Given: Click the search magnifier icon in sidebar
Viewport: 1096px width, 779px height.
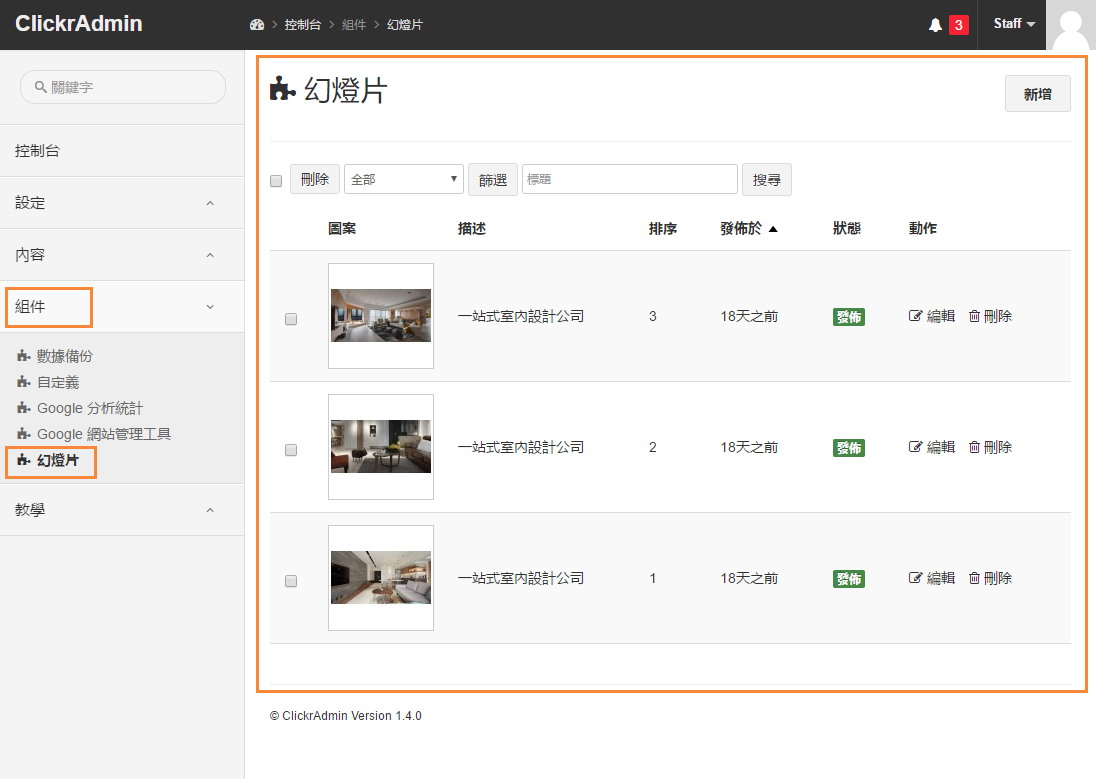Looking at the screenshot, I should (41, 87).
